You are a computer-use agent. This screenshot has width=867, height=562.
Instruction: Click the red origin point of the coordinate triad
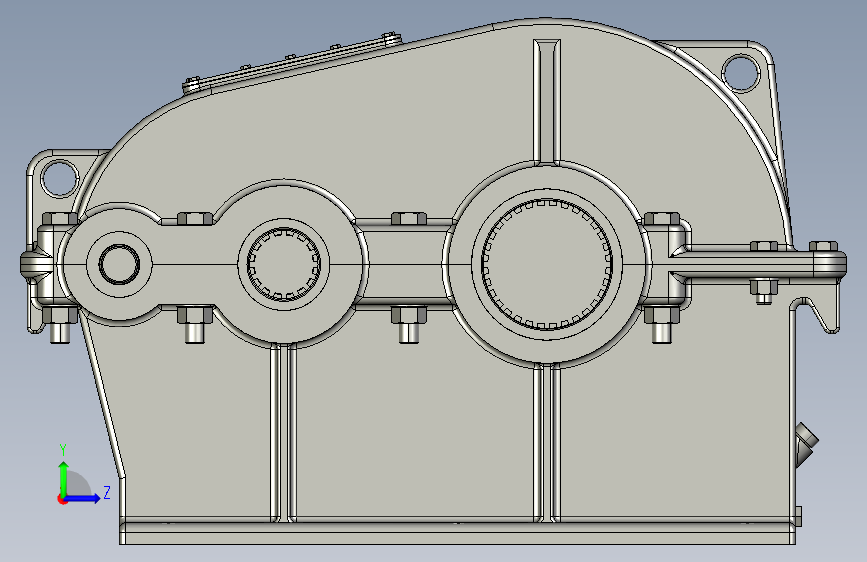pyautogui.click(x=61, y=499)
